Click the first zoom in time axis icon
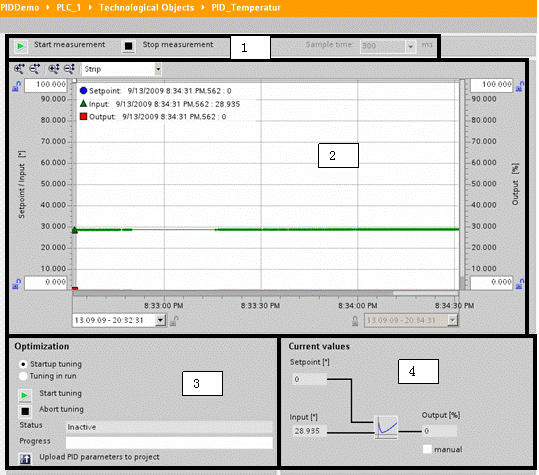539x475 pixels. (x=19, y=69)
